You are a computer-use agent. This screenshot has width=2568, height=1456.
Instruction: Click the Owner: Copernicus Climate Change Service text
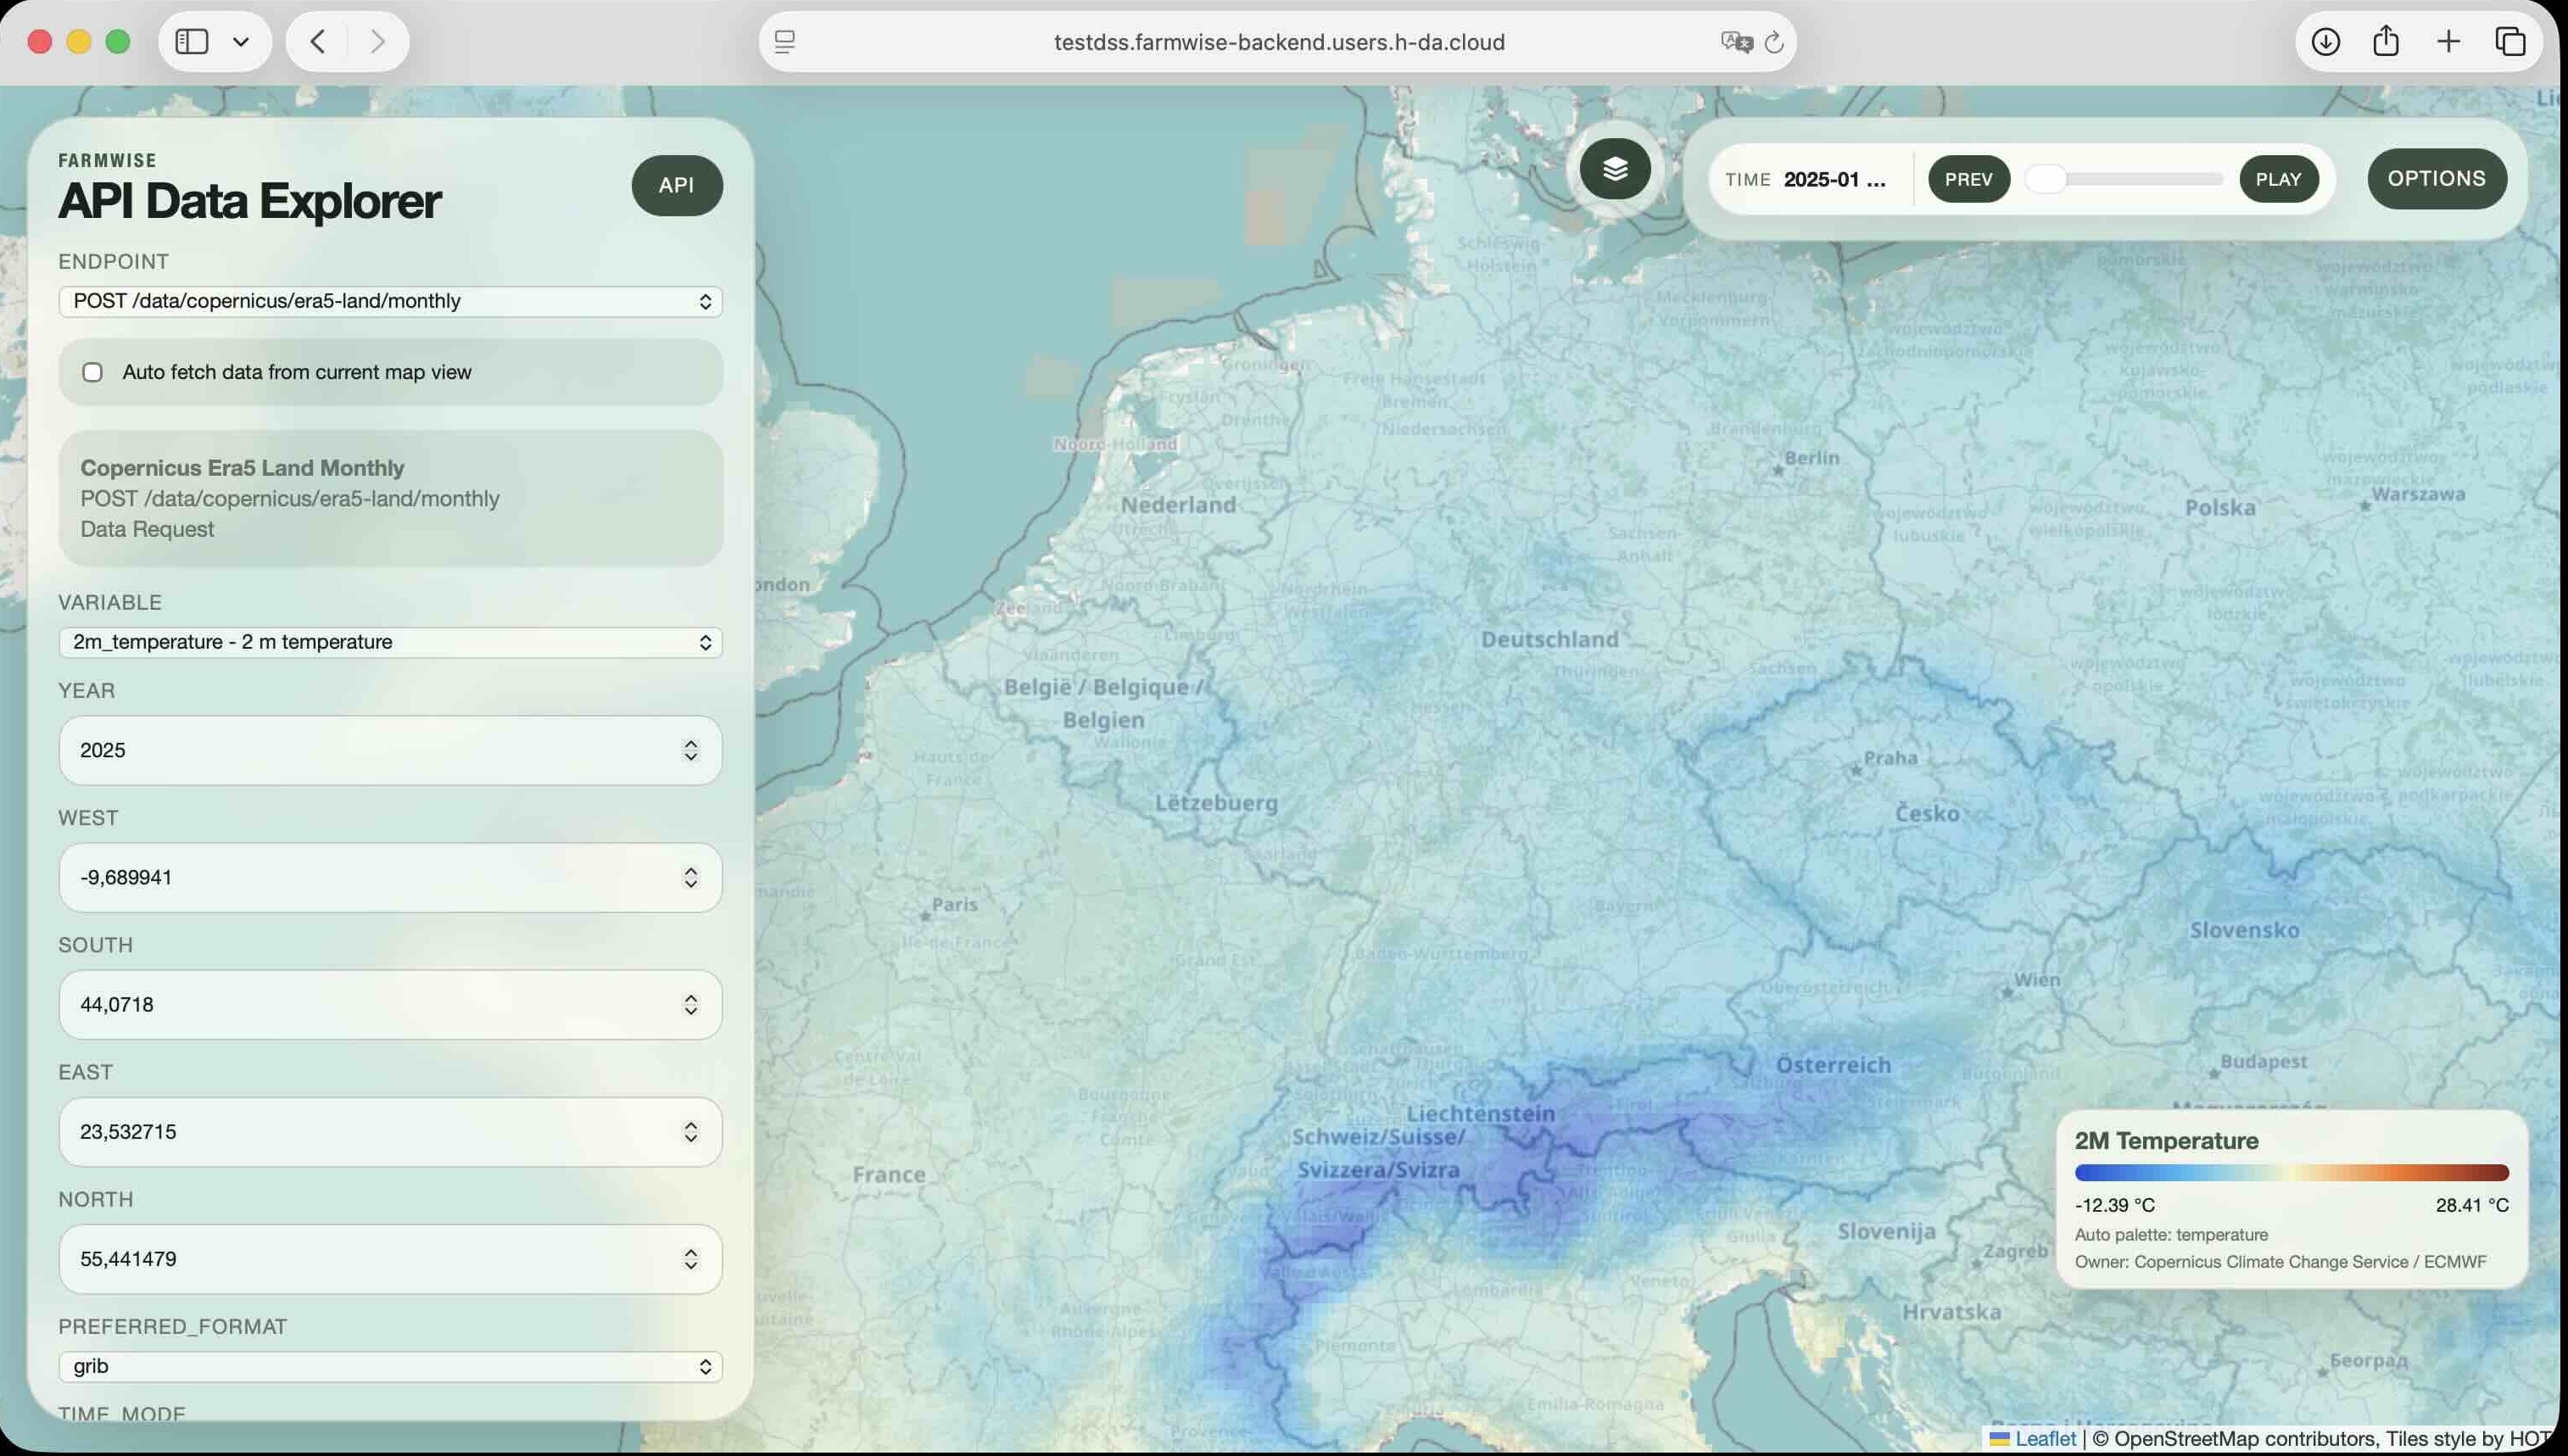[x=2280, y=1262]
